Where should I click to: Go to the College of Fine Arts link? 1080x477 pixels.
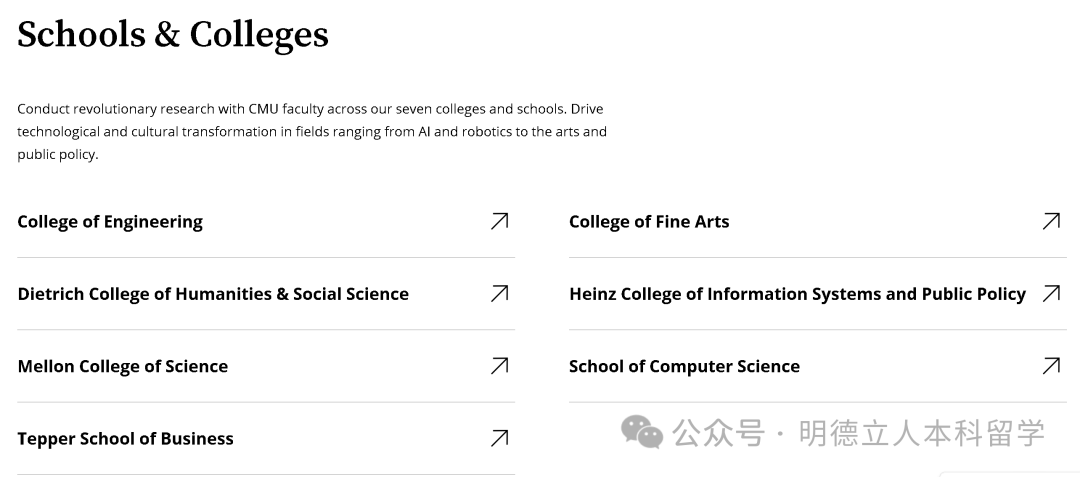(649, 222)
